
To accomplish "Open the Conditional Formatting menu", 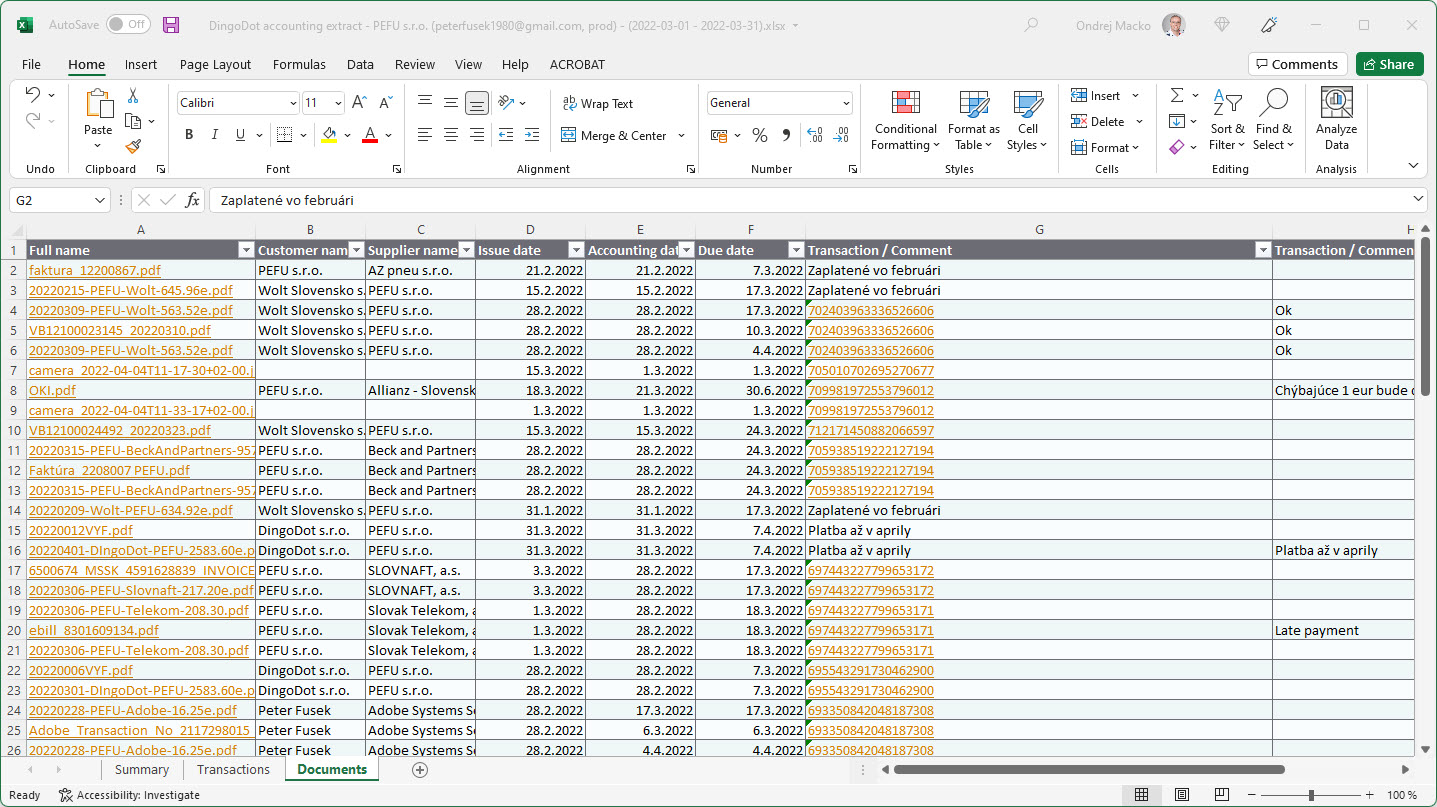I will click(x=905, y=120).
